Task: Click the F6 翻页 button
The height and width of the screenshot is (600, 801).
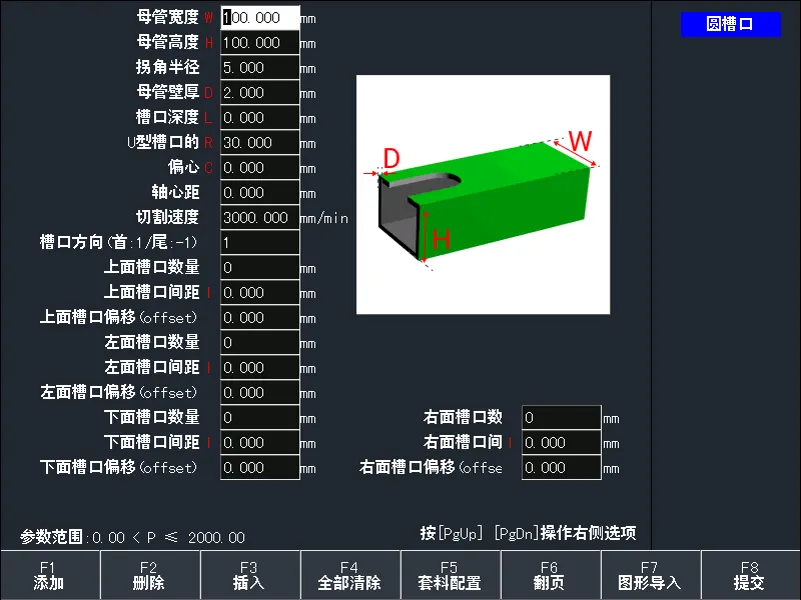Action: click(551, 575)
